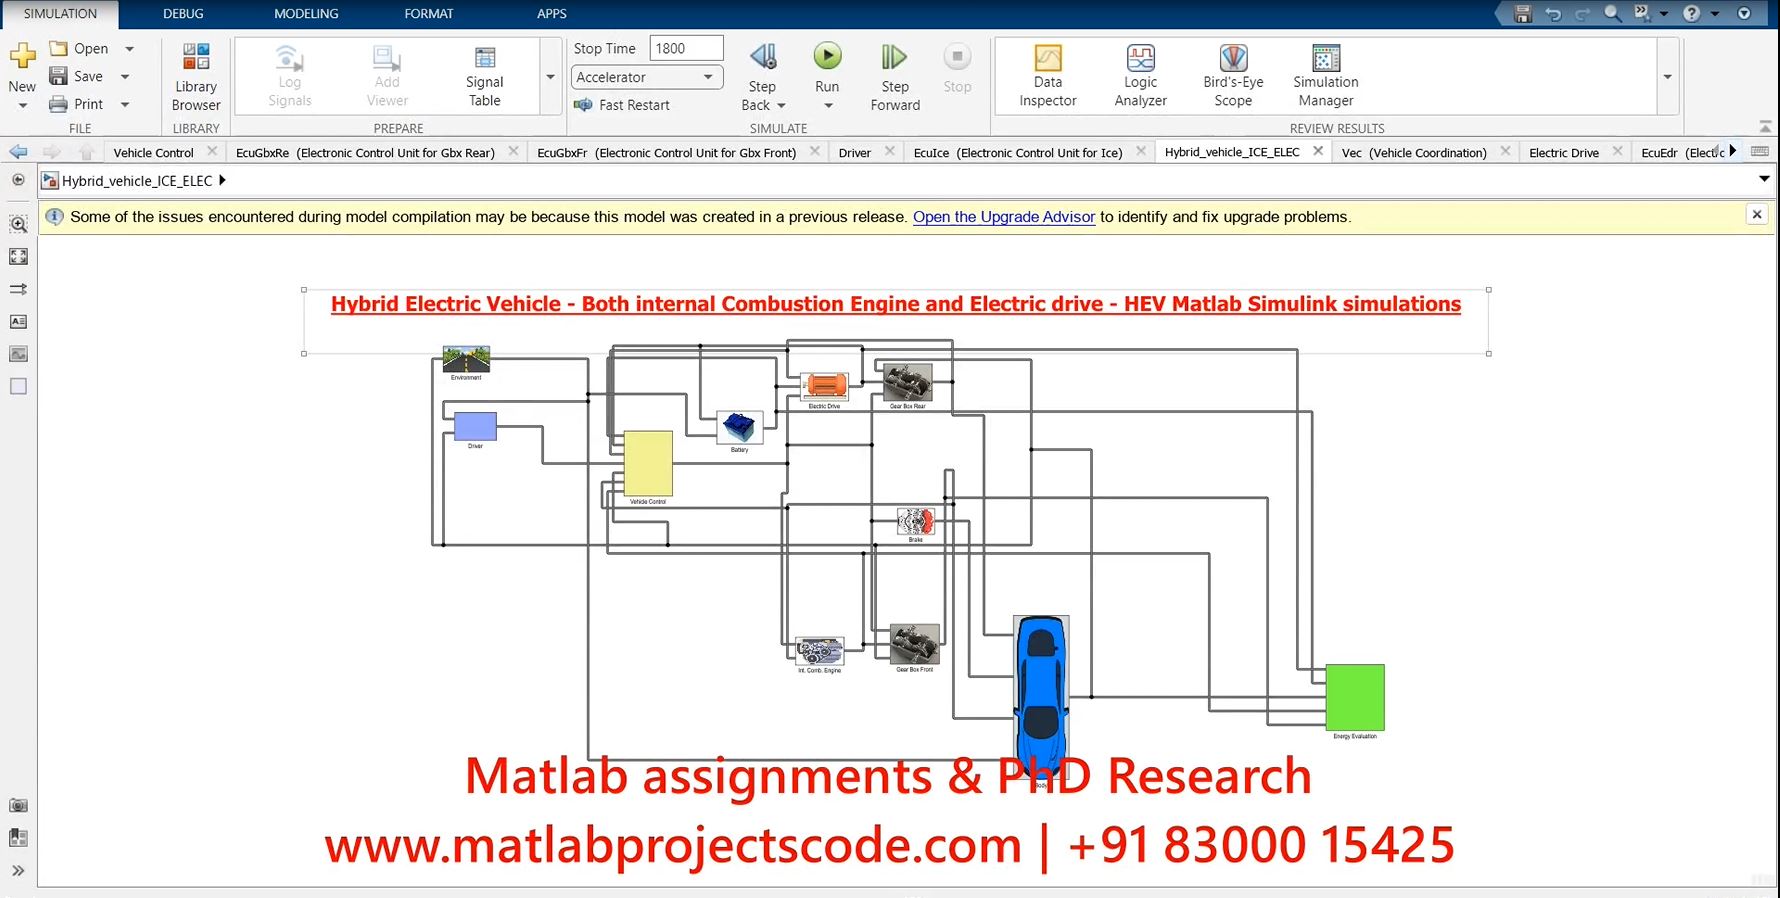
Task: Run the simulation
Action: [827, 56]
